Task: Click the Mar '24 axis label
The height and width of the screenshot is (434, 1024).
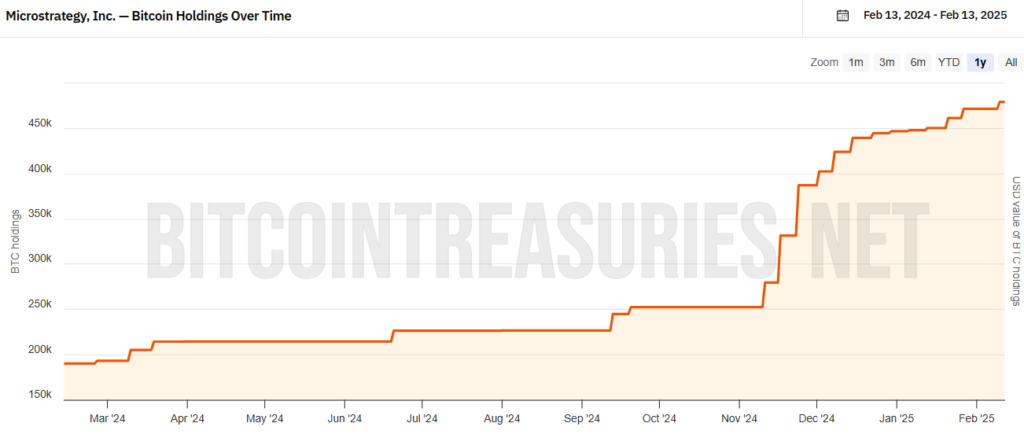Action: coord(108,418)
